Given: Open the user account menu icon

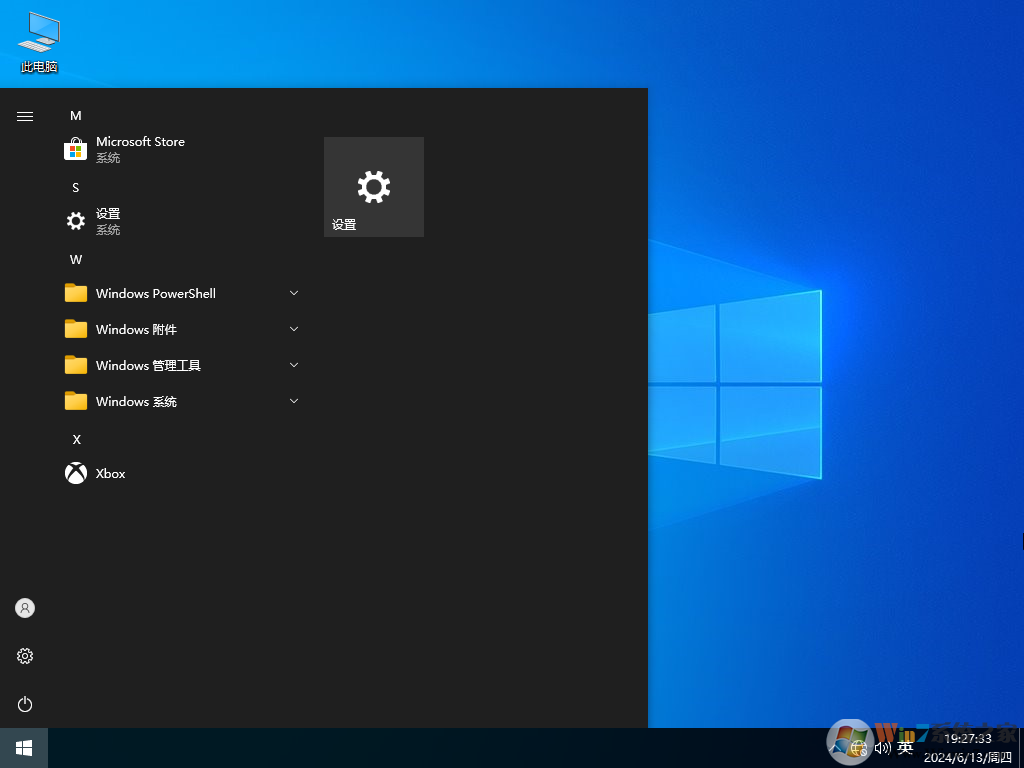Looking at the screenshot, I should tap(25, 608).
